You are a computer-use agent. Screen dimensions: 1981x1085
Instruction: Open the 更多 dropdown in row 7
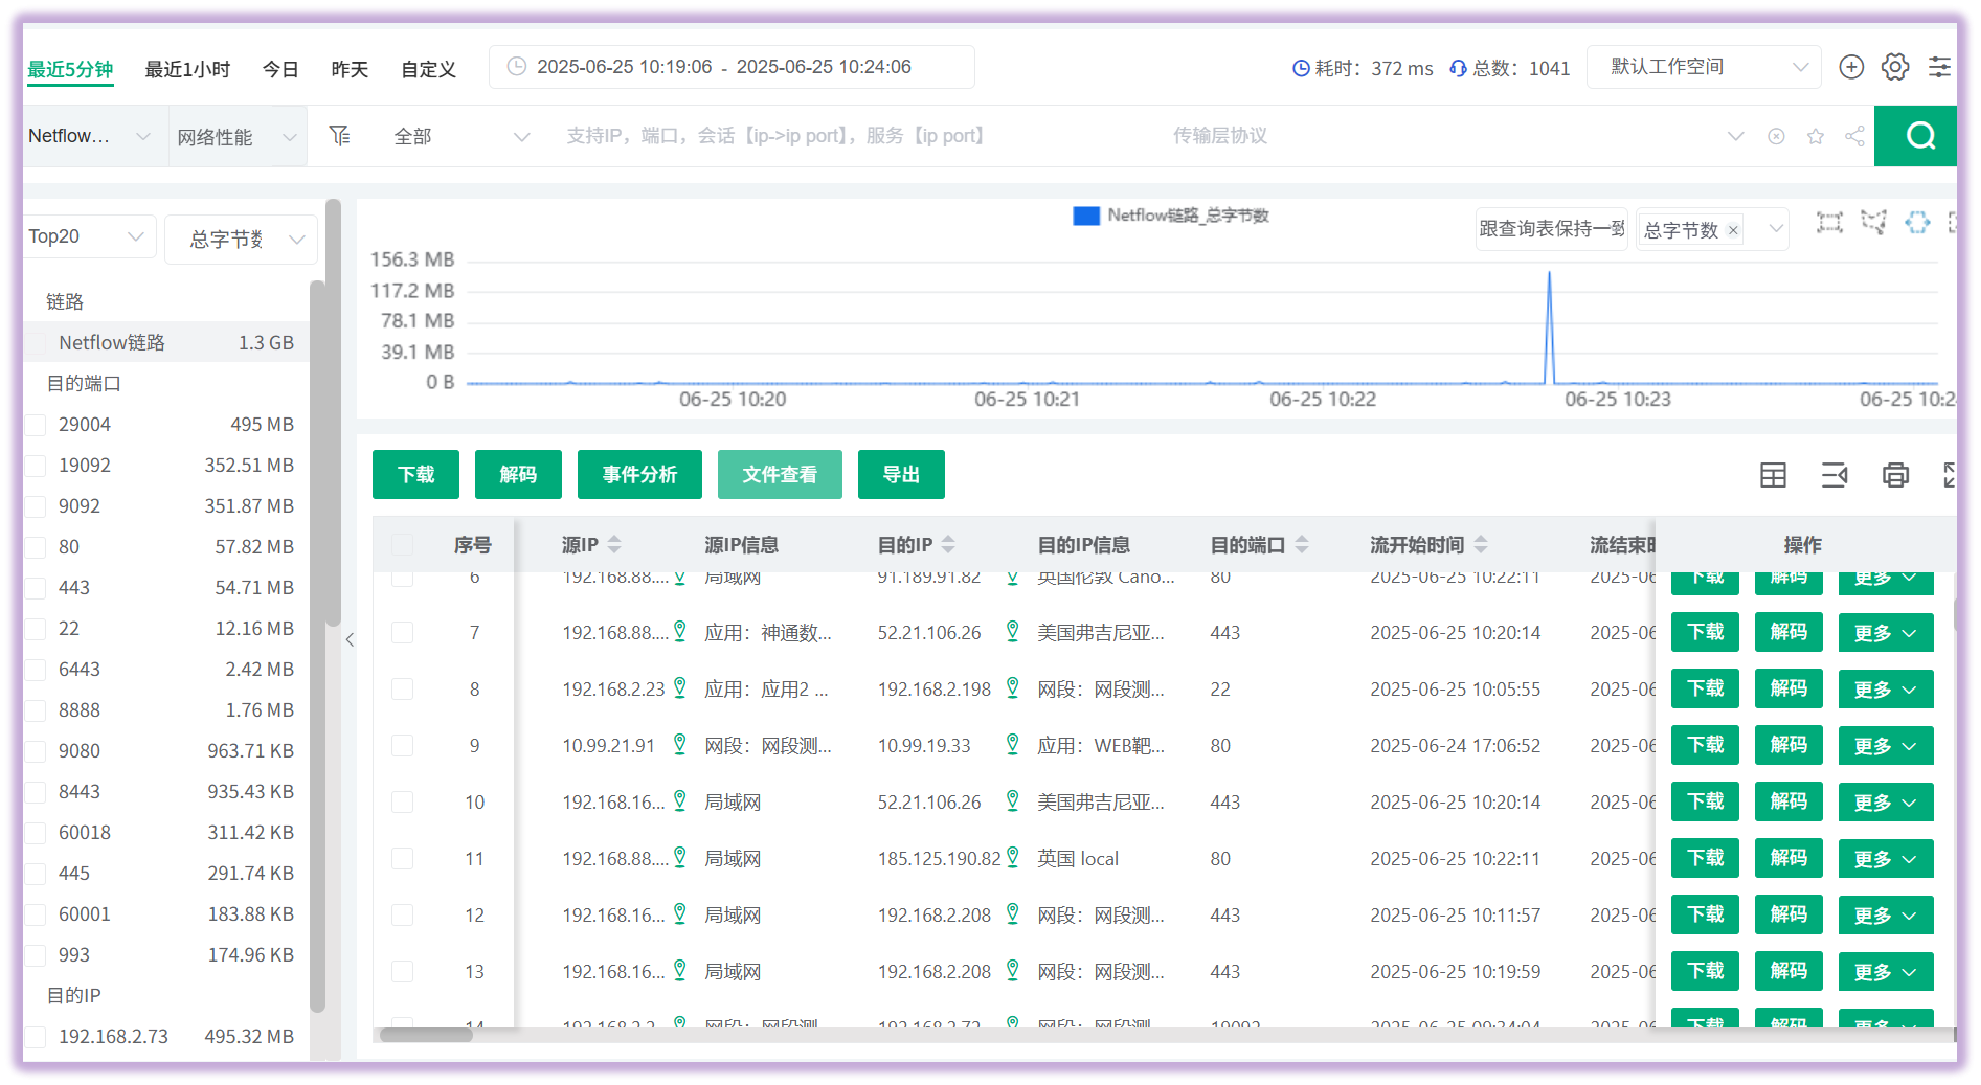(x=1885, y=632)
